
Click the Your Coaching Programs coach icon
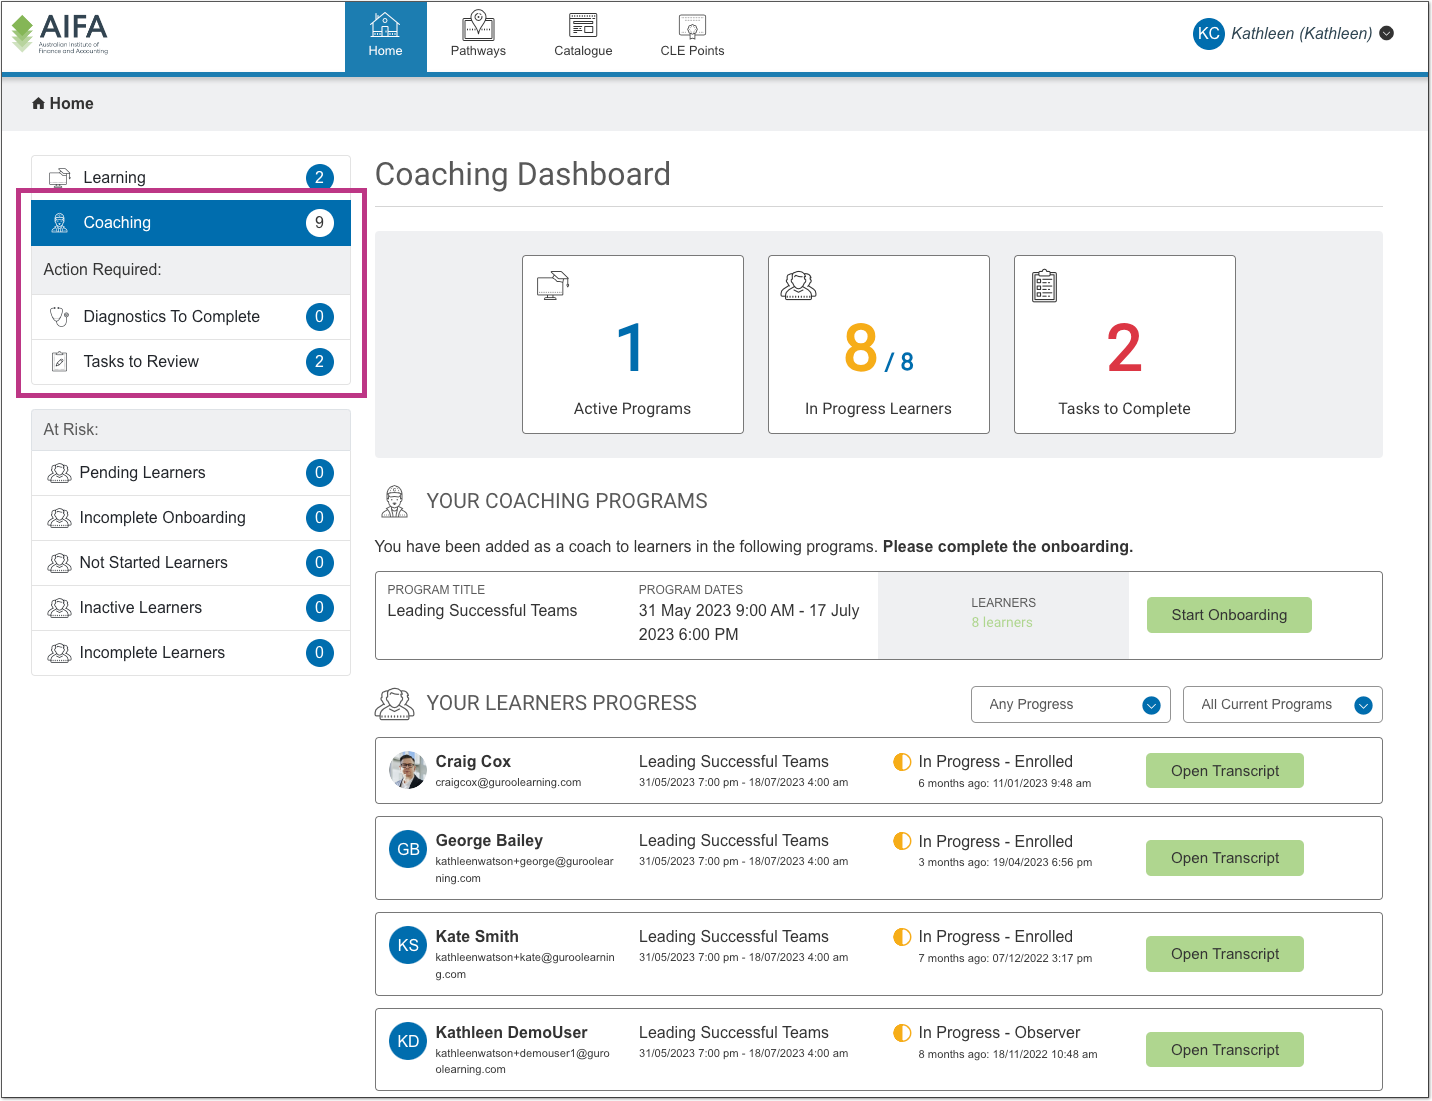[x=395, y=501]
